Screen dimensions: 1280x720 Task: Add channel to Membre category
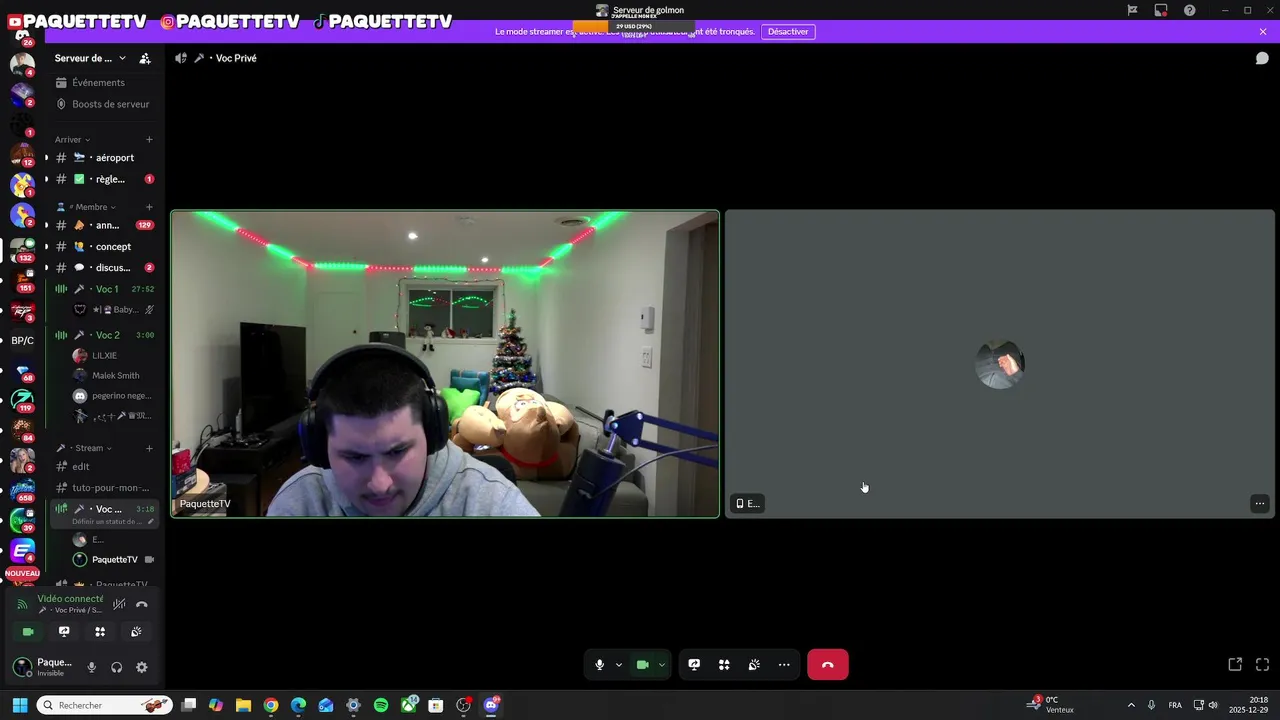(149, 207)
